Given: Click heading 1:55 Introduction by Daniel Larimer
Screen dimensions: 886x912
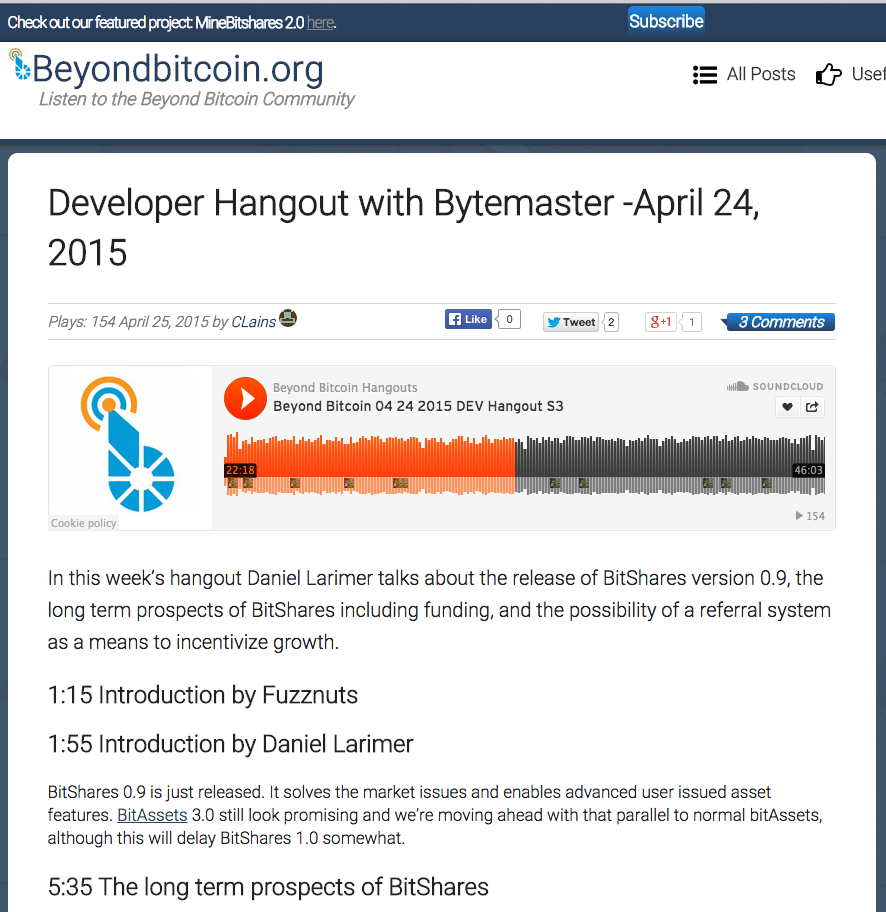Looking at the screenshot, I should [230, 744].
